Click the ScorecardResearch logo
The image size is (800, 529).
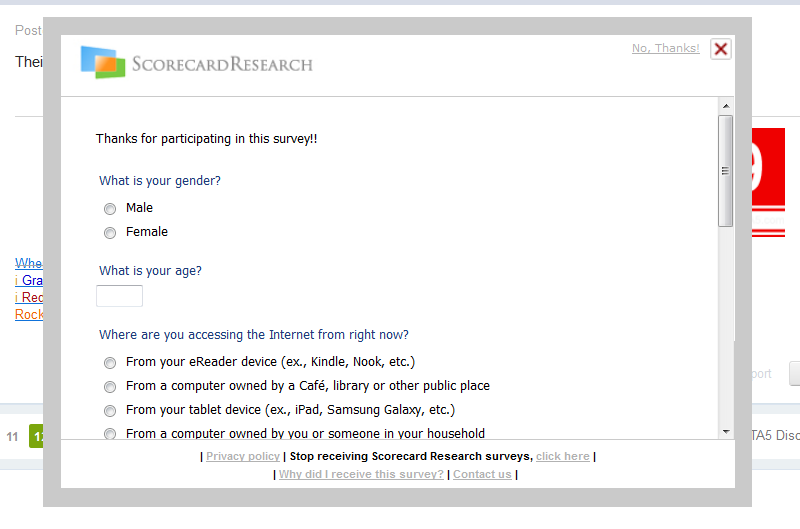(x=196, y=63)
